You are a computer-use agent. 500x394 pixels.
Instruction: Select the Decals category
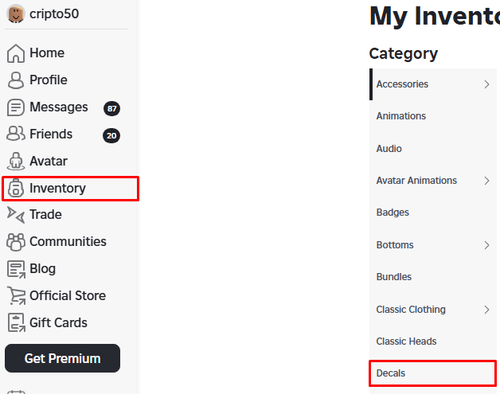[433, 373]
